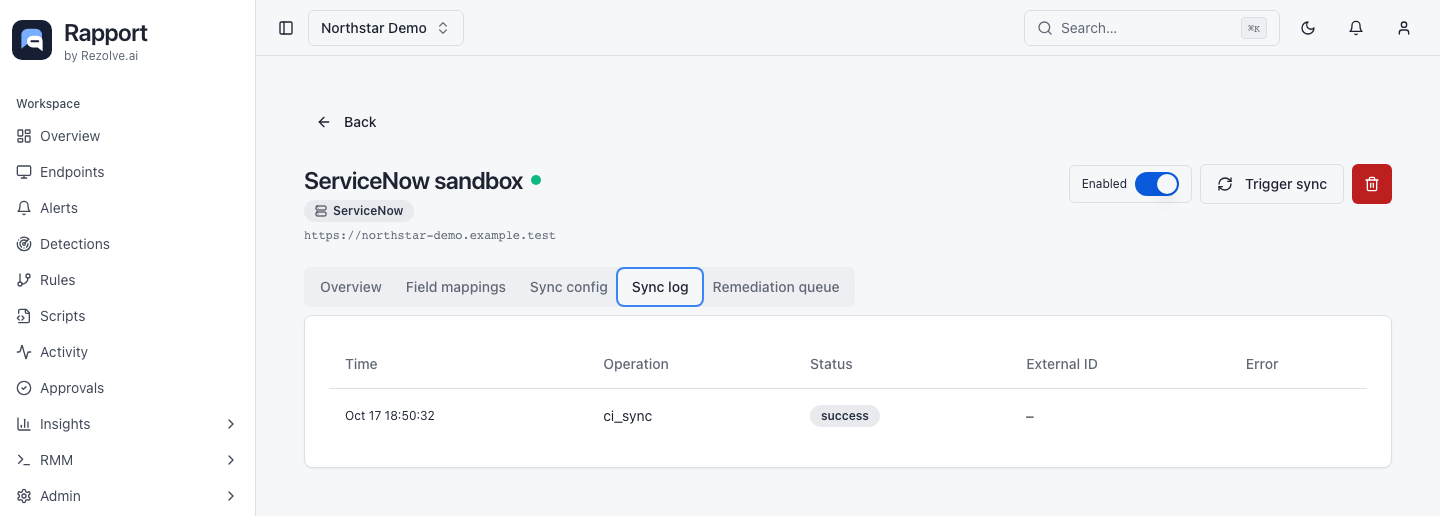
Task: Click the Admin gear icon
Action: [x=24, y=496]
